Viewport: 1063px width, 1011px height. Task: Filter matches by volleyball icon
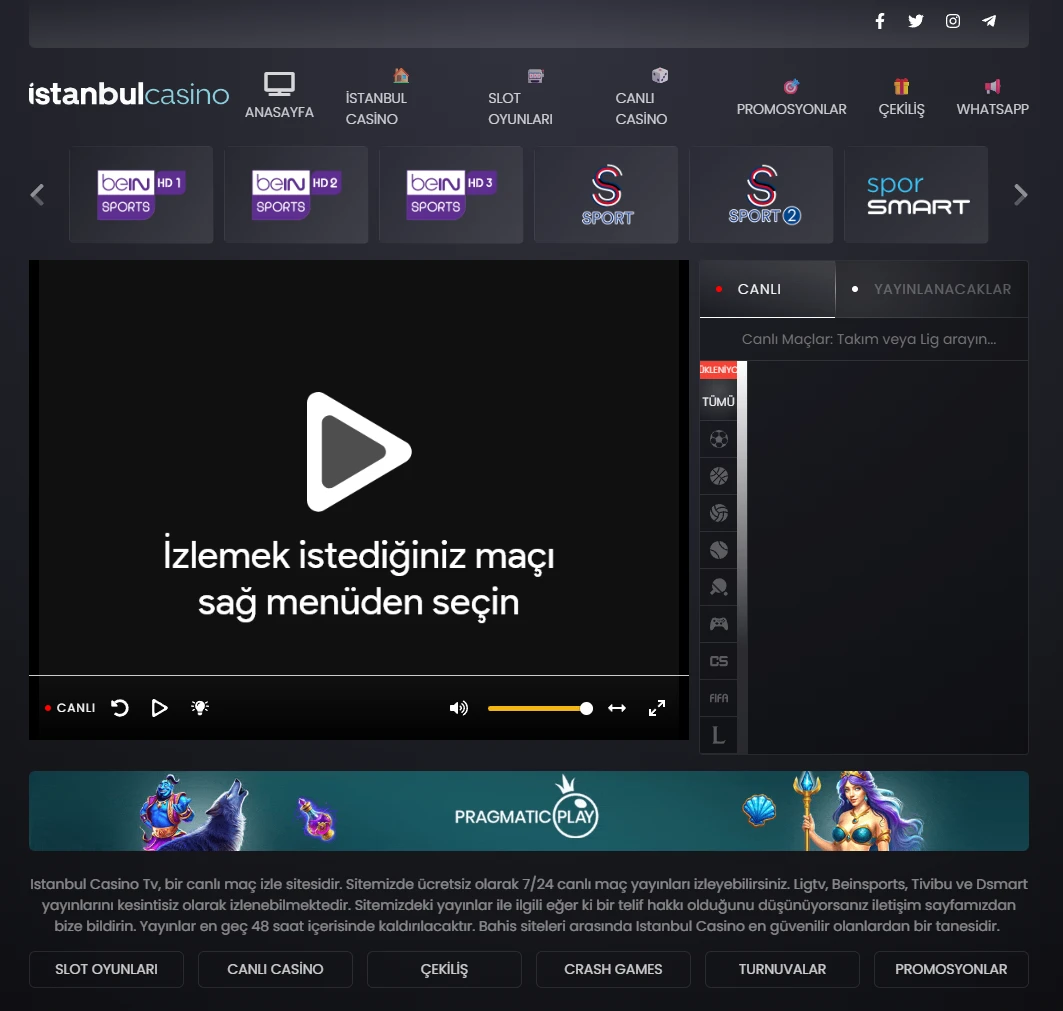click(x=719, y=513)
